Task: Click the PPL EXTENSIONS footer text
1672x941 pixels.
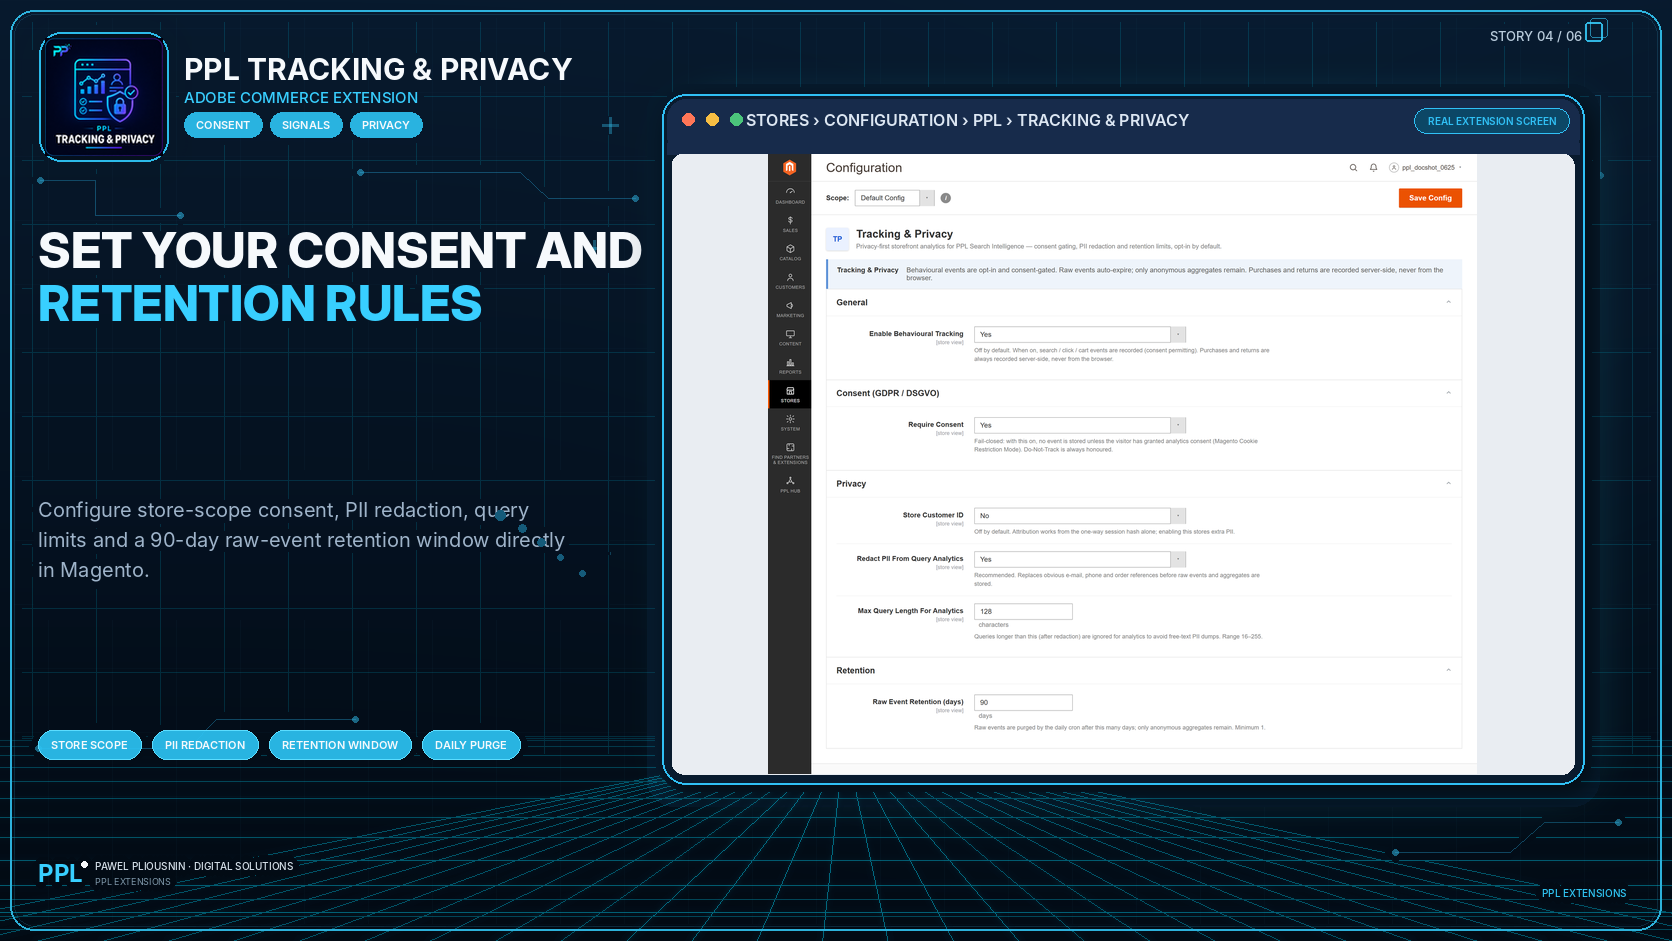Action: (1584, 893)
